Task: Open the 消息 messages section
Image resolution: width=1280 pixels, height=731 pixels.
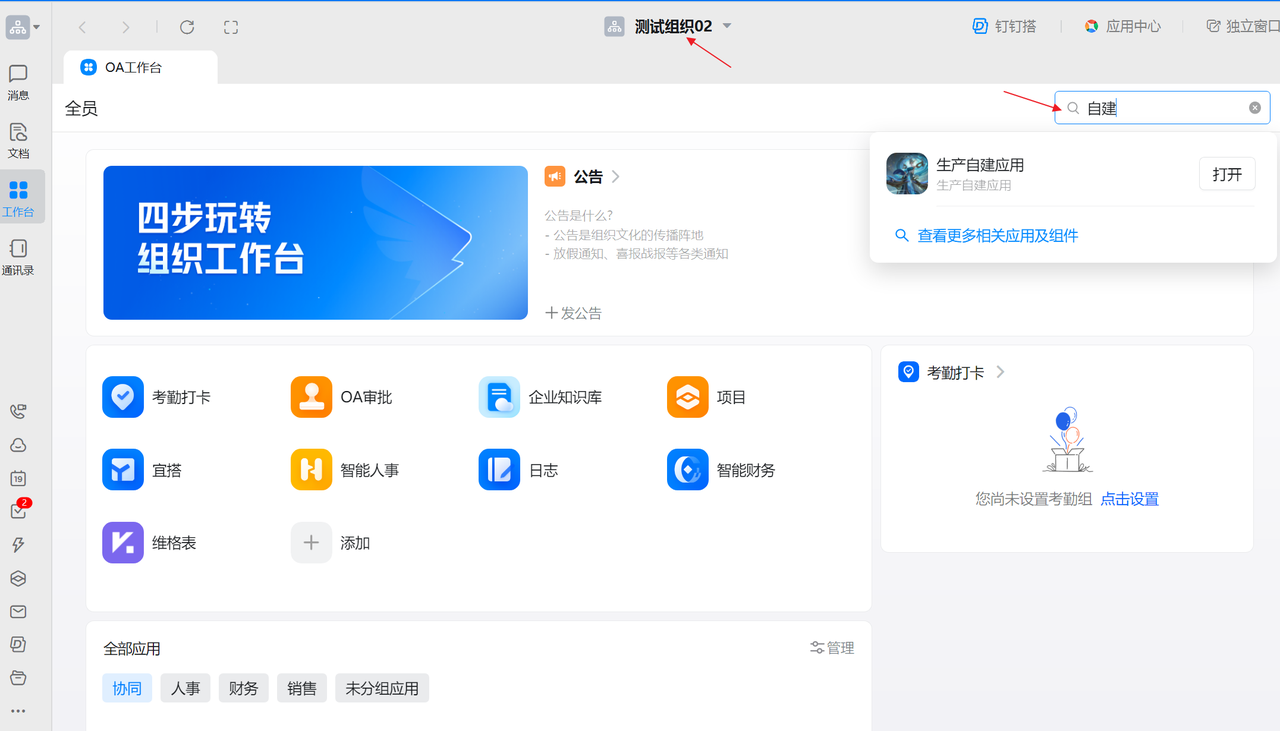Action: (18, 82)
